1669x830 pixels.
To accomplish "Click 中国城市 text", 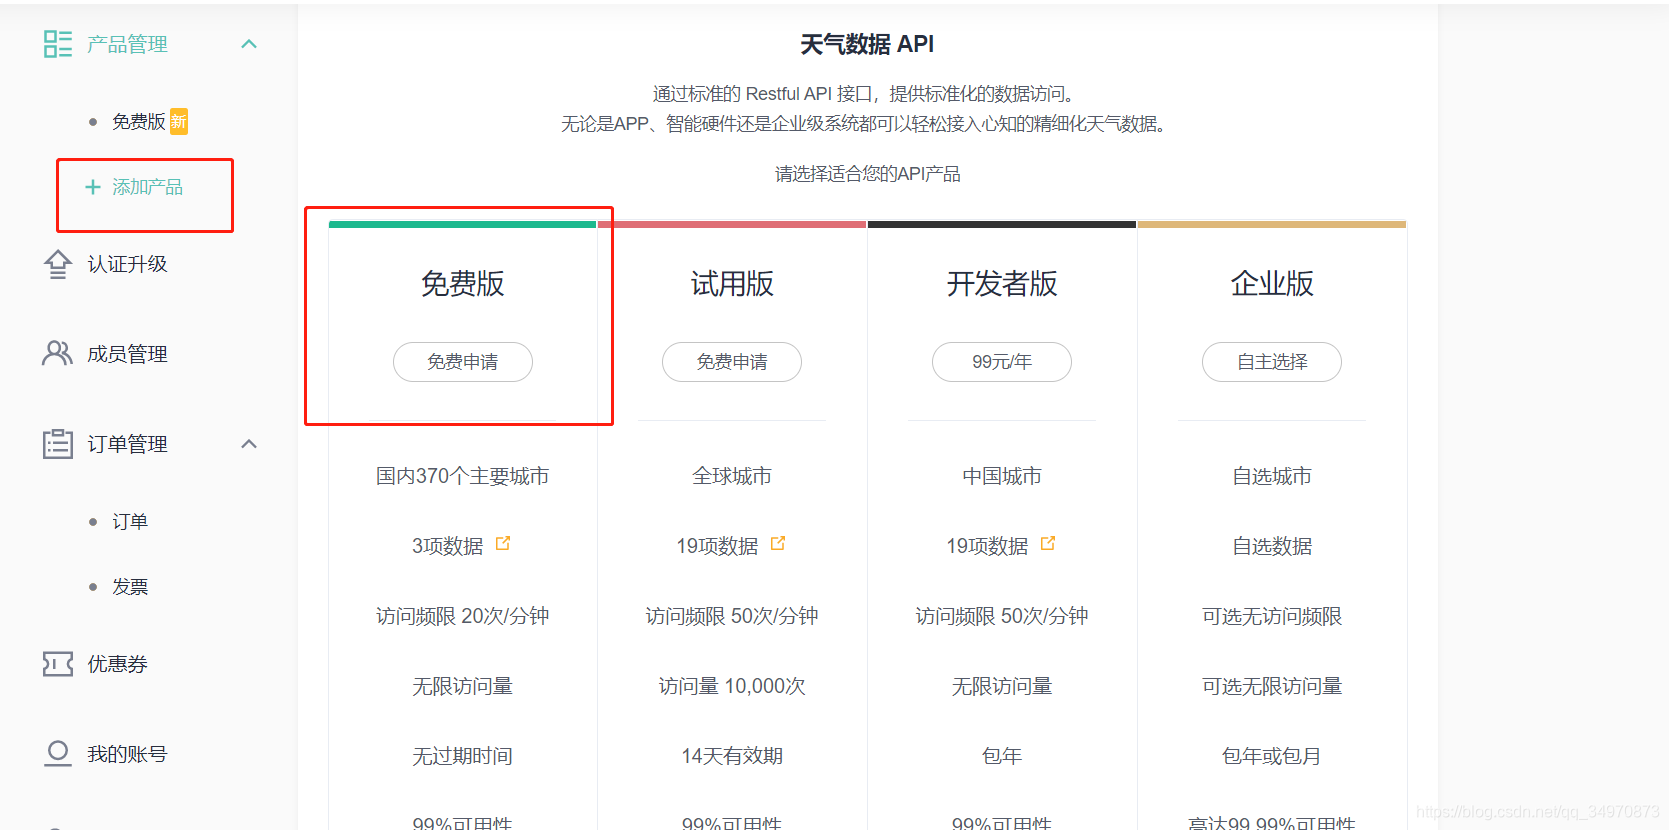I will (1002, 476).
